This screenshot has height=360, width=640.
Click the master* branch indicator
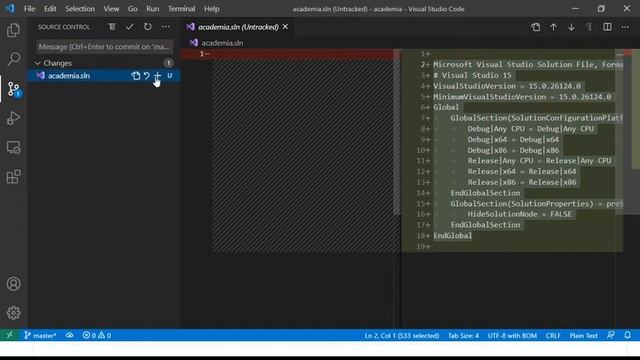[x=40, y=336]
